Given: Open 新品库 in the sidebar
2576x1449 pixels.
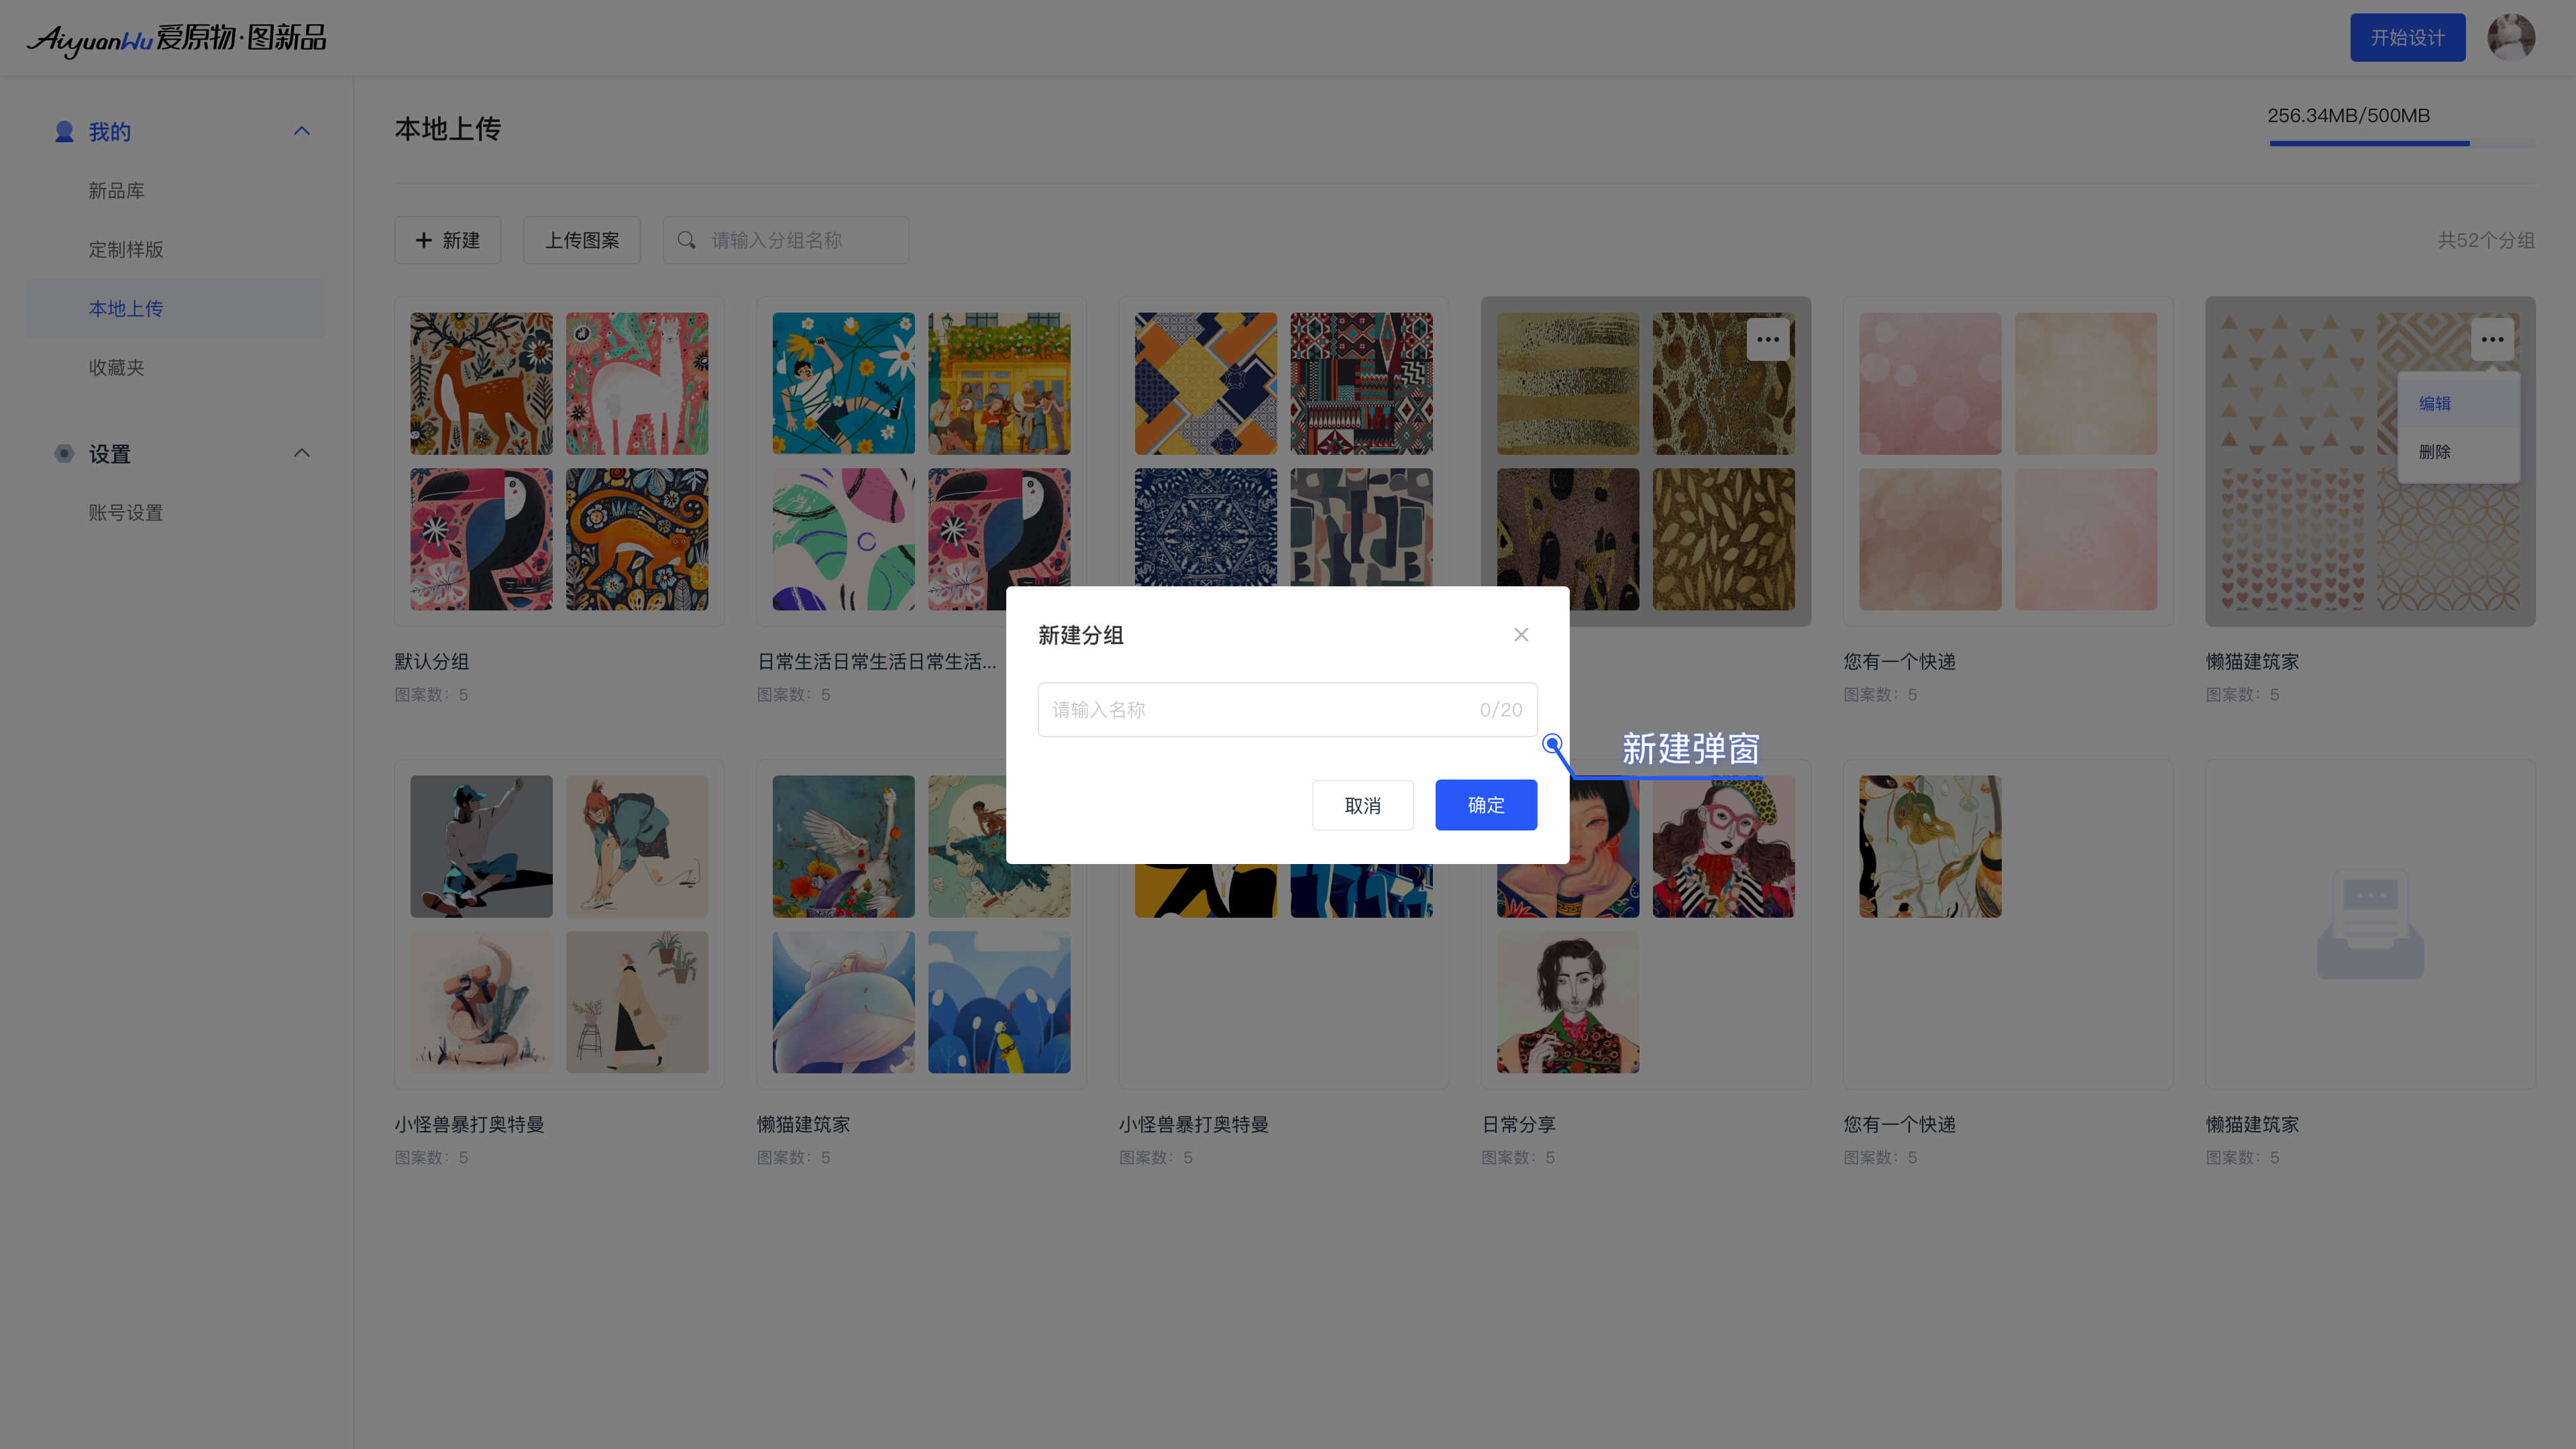Looking at the screenshot, I should [x=116, y=190].
